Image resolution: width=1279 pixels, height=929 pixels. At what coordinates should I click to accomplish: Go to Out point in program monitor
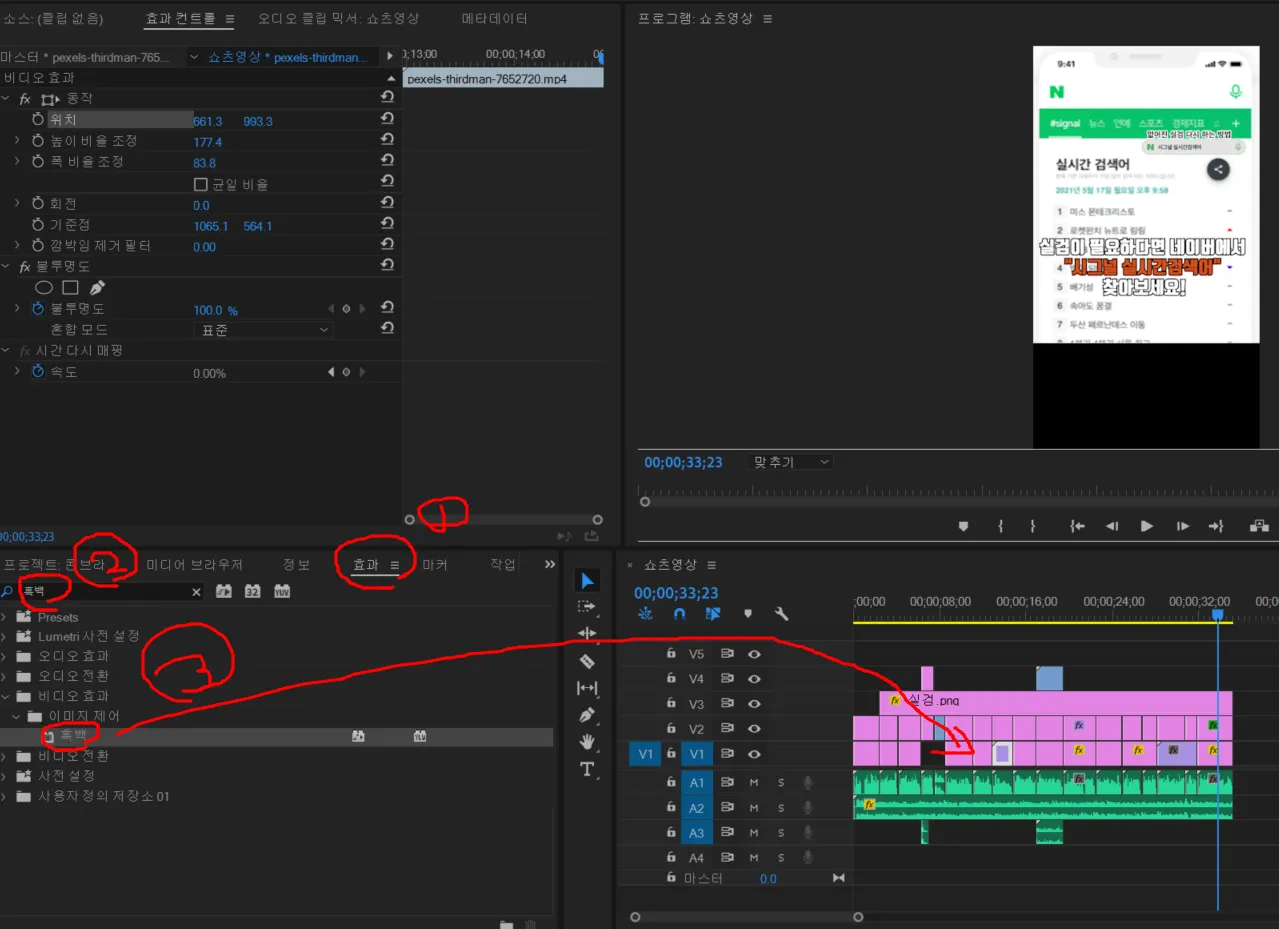1216,526
